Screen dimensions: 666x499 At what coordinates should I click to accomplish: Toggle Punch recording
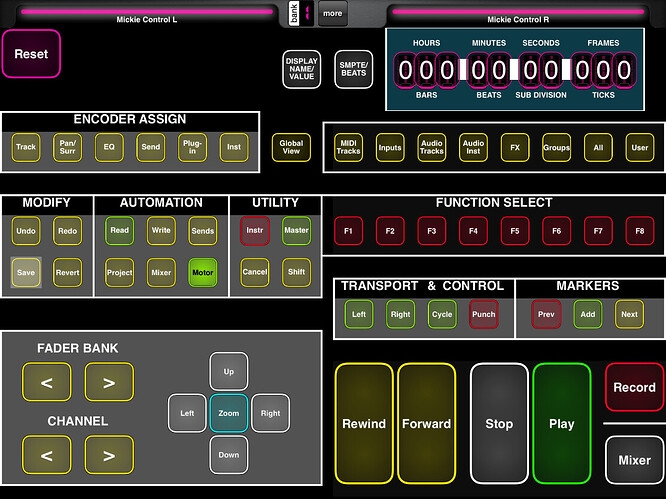click(484, 314)
